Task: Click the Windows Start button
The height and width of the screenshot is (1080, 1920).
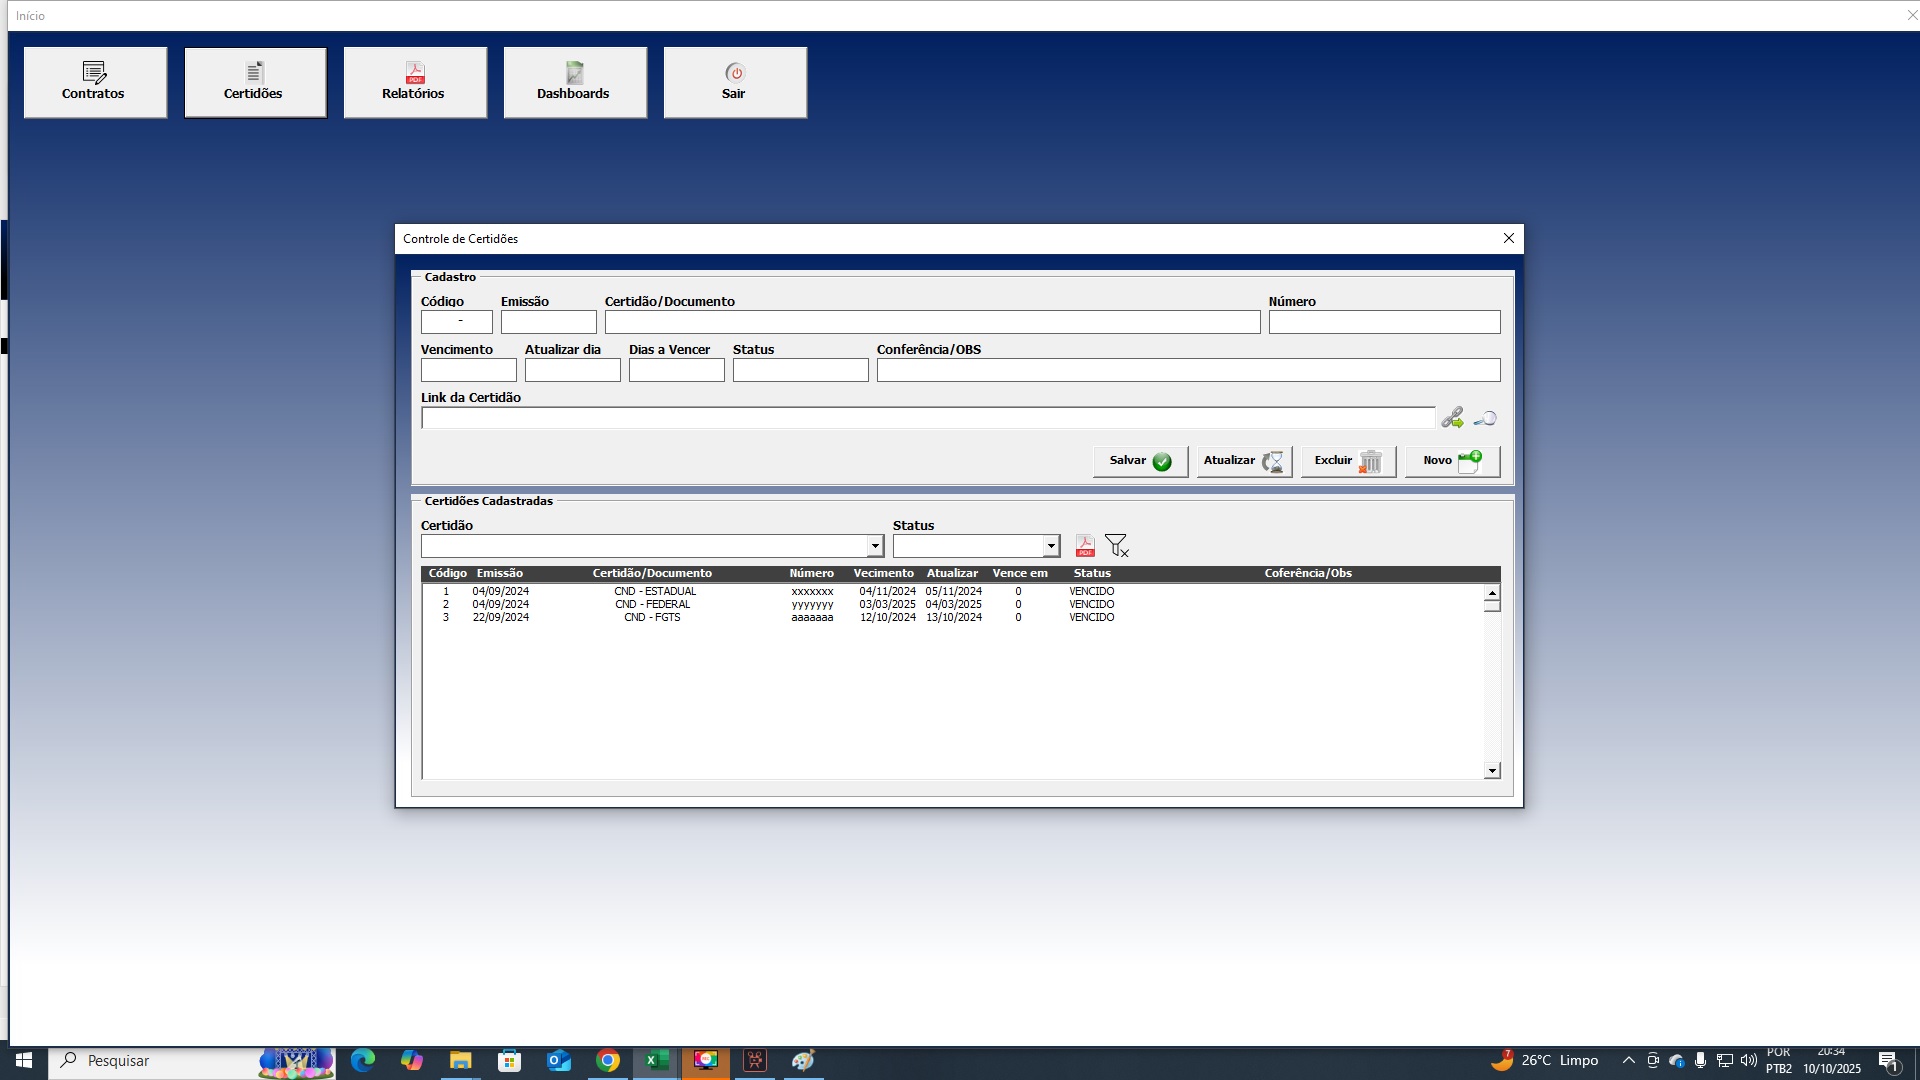Action: coord(24,1061)
